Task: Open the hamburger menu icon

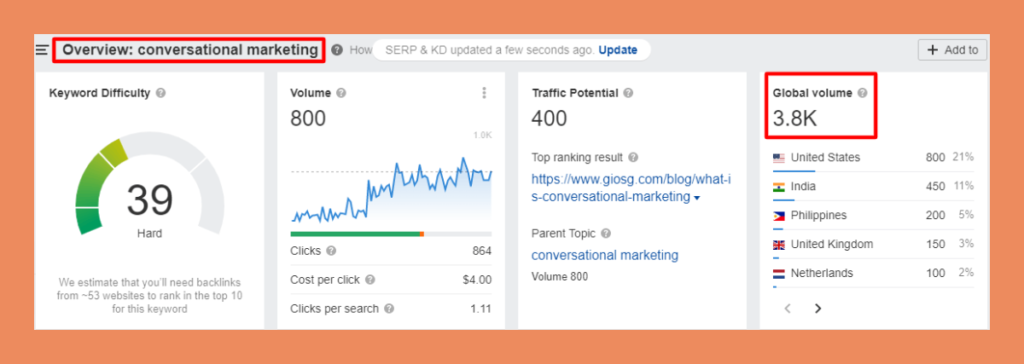Action: tap(42, 50)
